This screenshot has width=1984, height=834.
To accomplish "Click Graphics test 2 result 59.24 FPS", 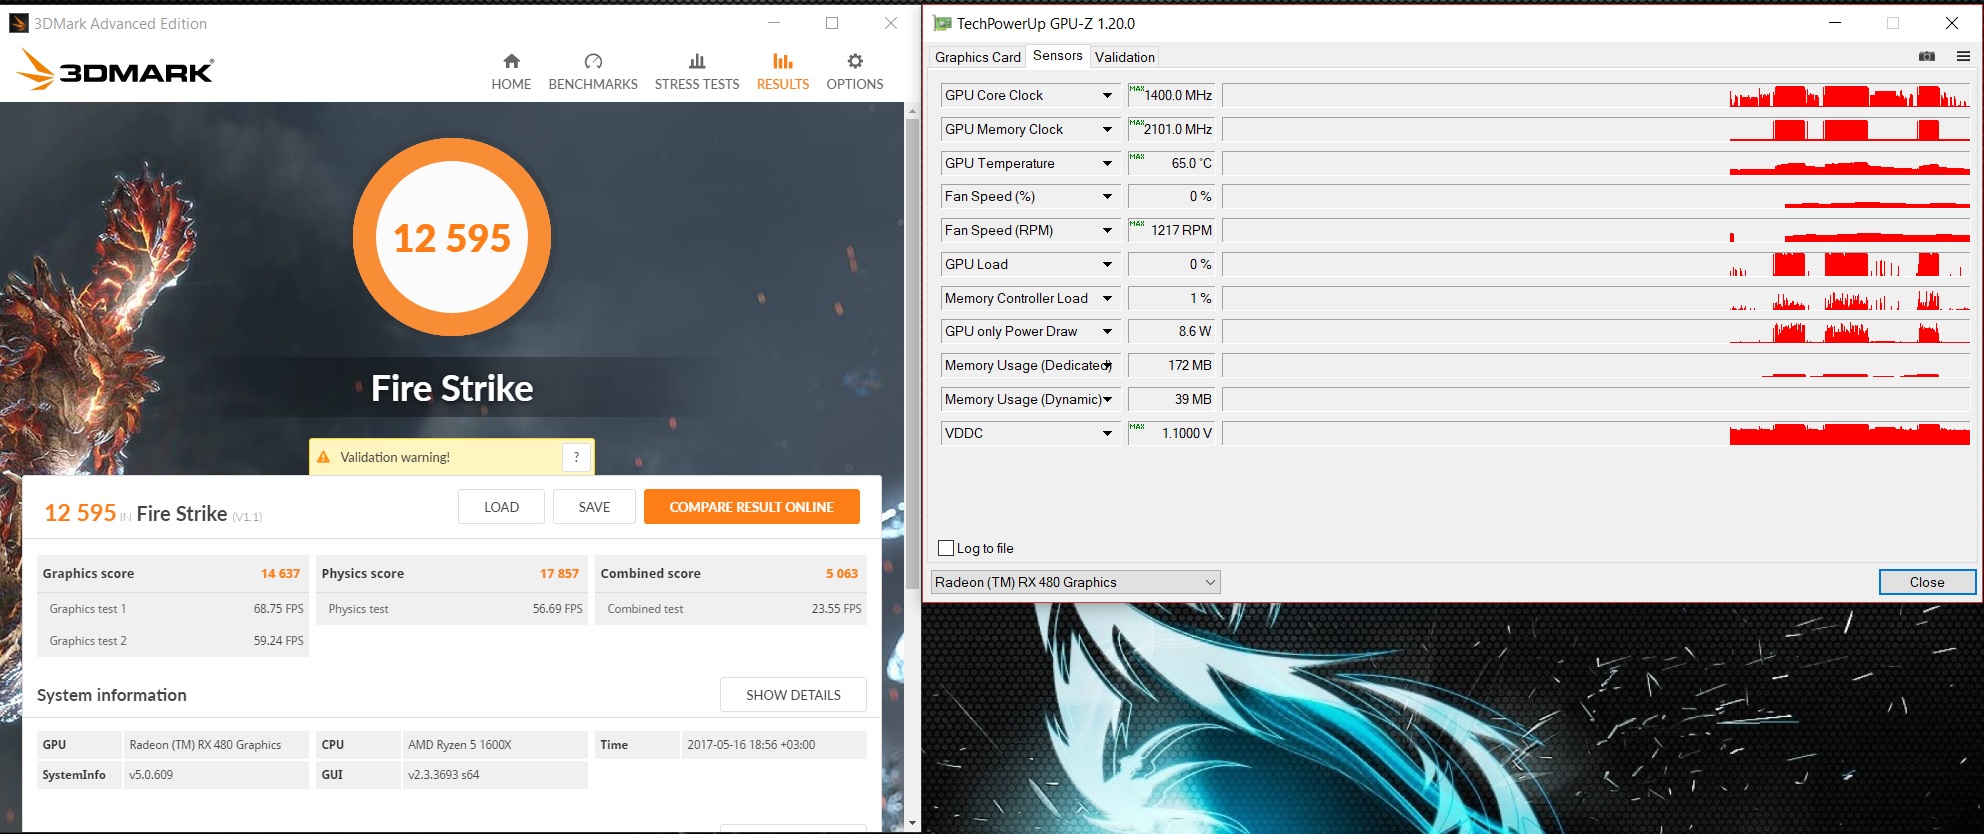I will click(x=278, y=641).
